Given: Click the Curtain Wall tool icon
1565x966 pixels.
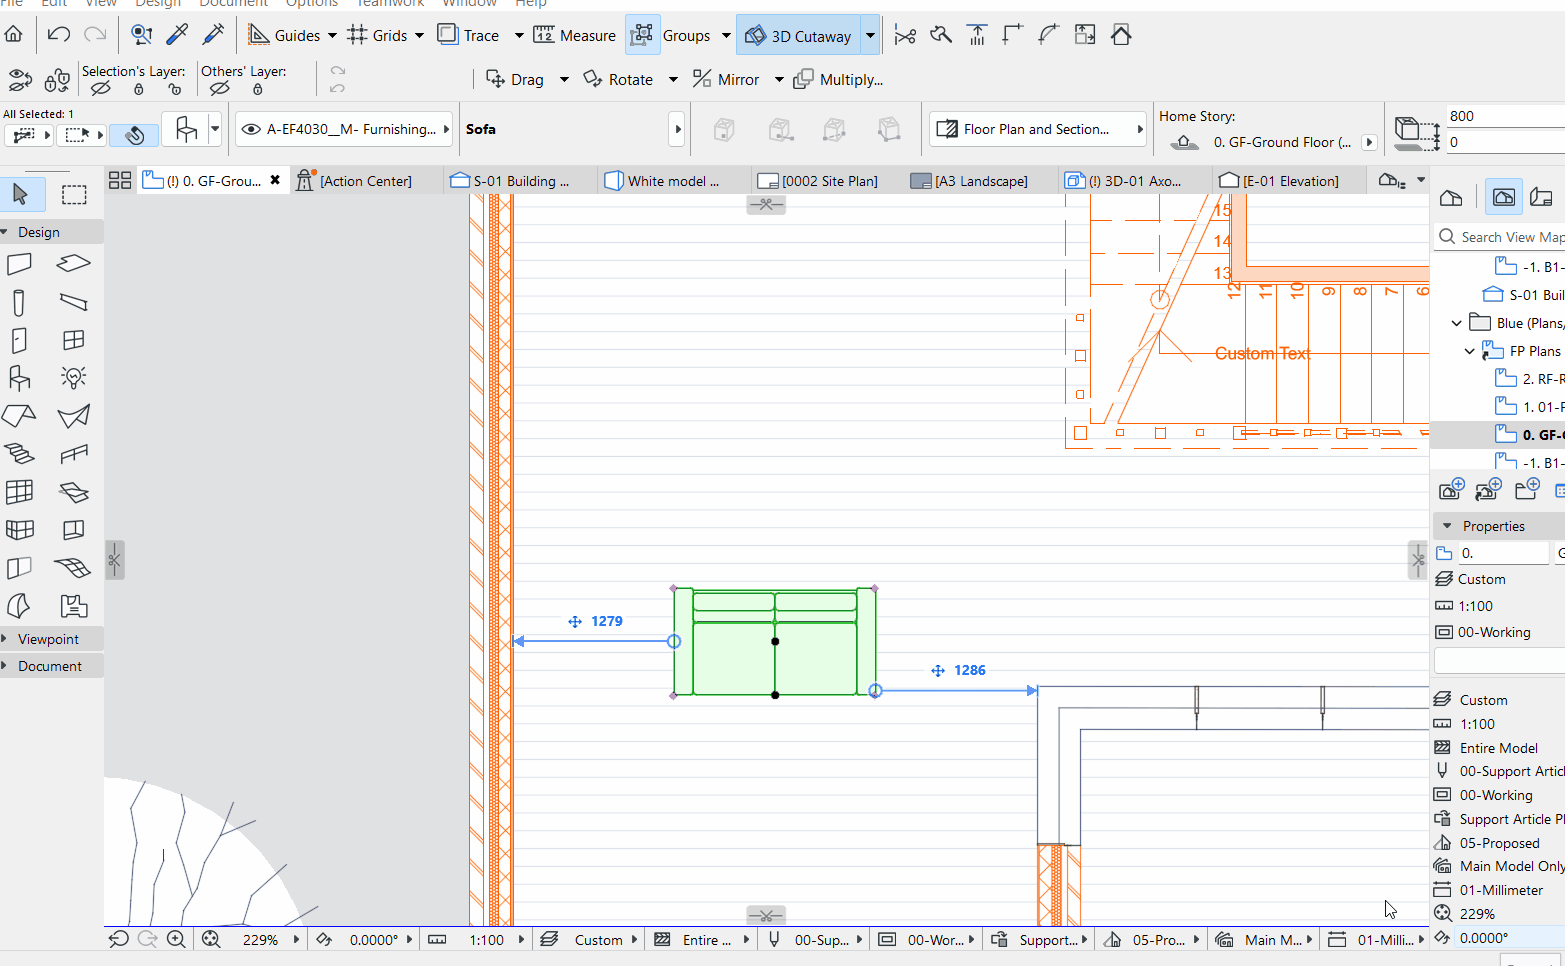Looking at the screenshot, I should tap(19, 491).
